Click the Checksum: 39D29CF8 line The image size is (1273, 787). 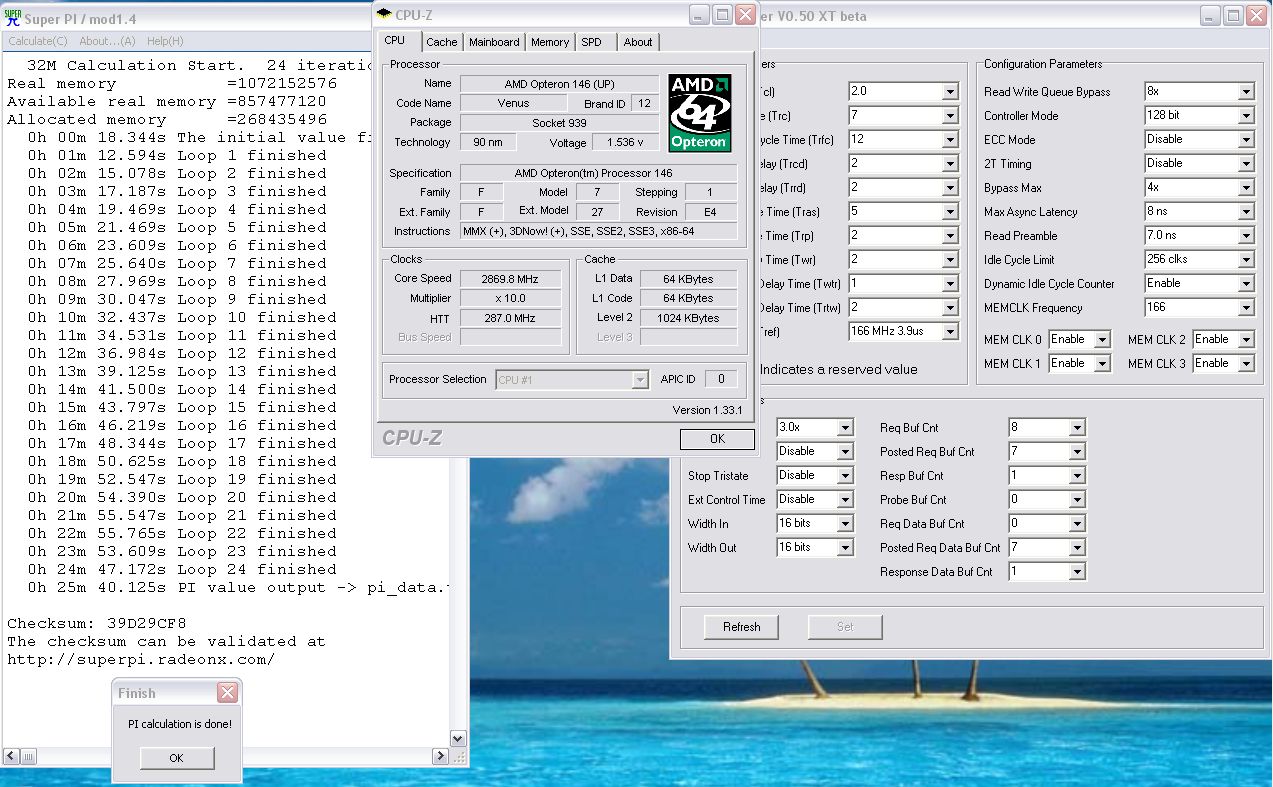pyautogui.click(x=97, y=623)
